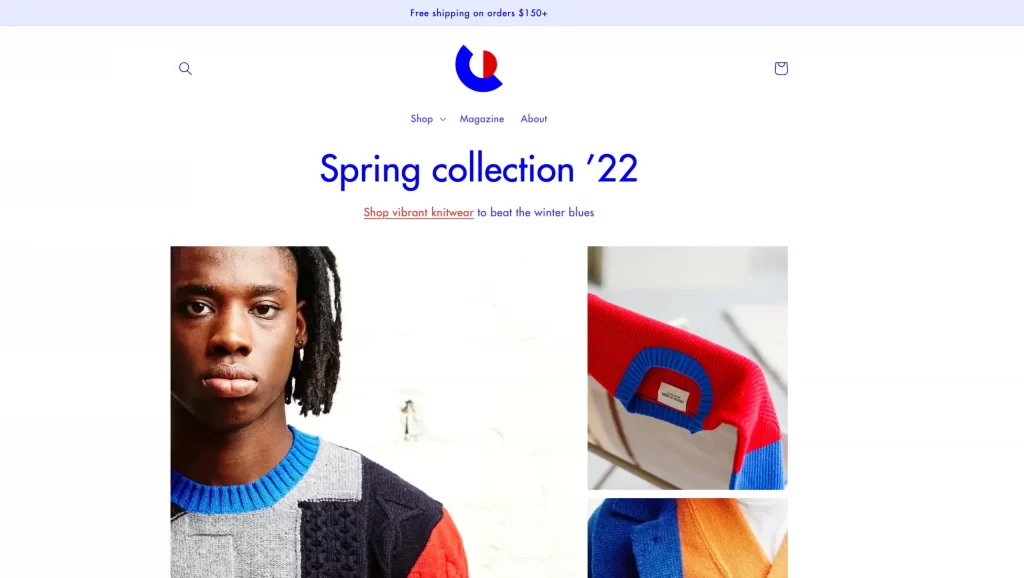Click the blue cuff on the red sweater

click(x=760, y=464)
